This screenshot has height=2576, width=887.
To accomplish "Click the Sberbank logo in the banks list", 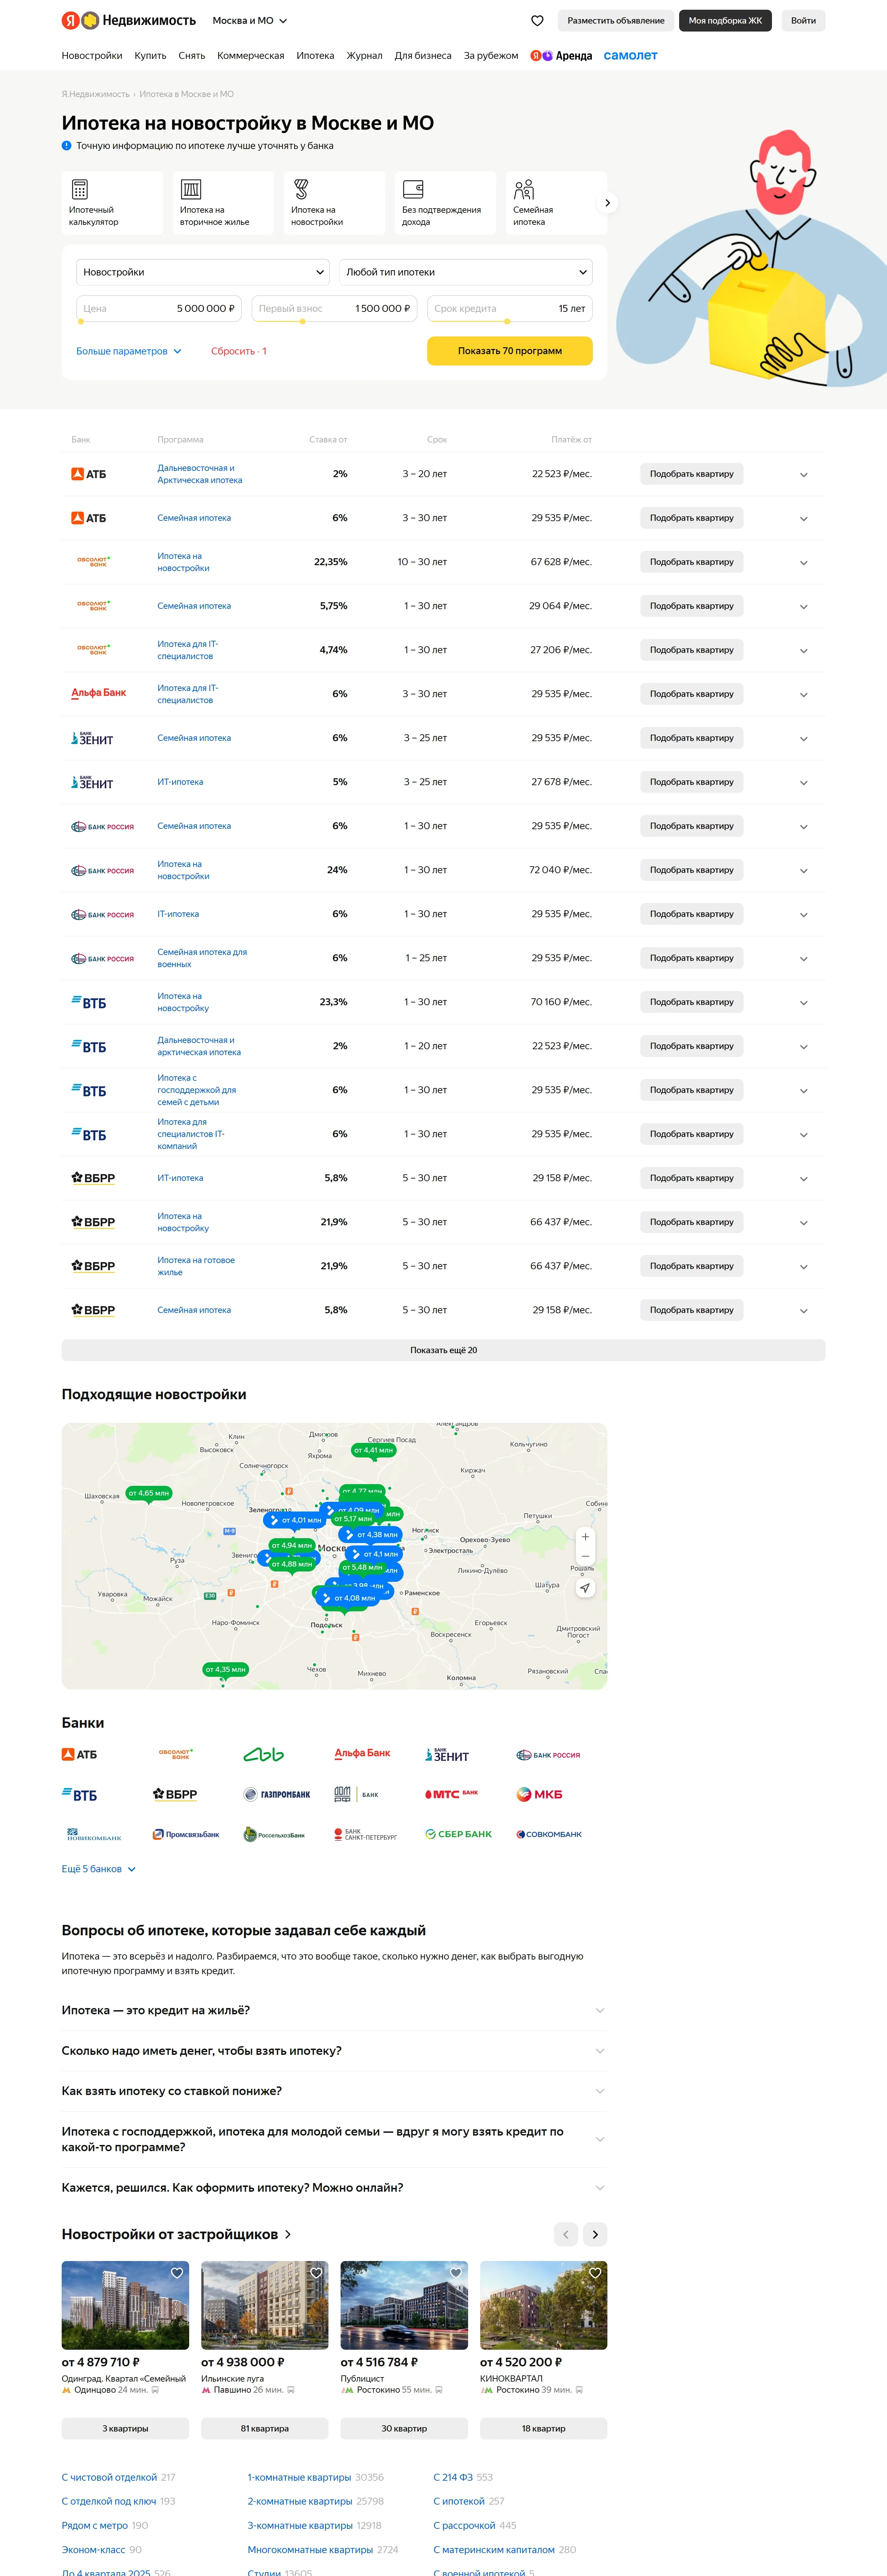I will pyautogui.click(x=459, y=1834).
